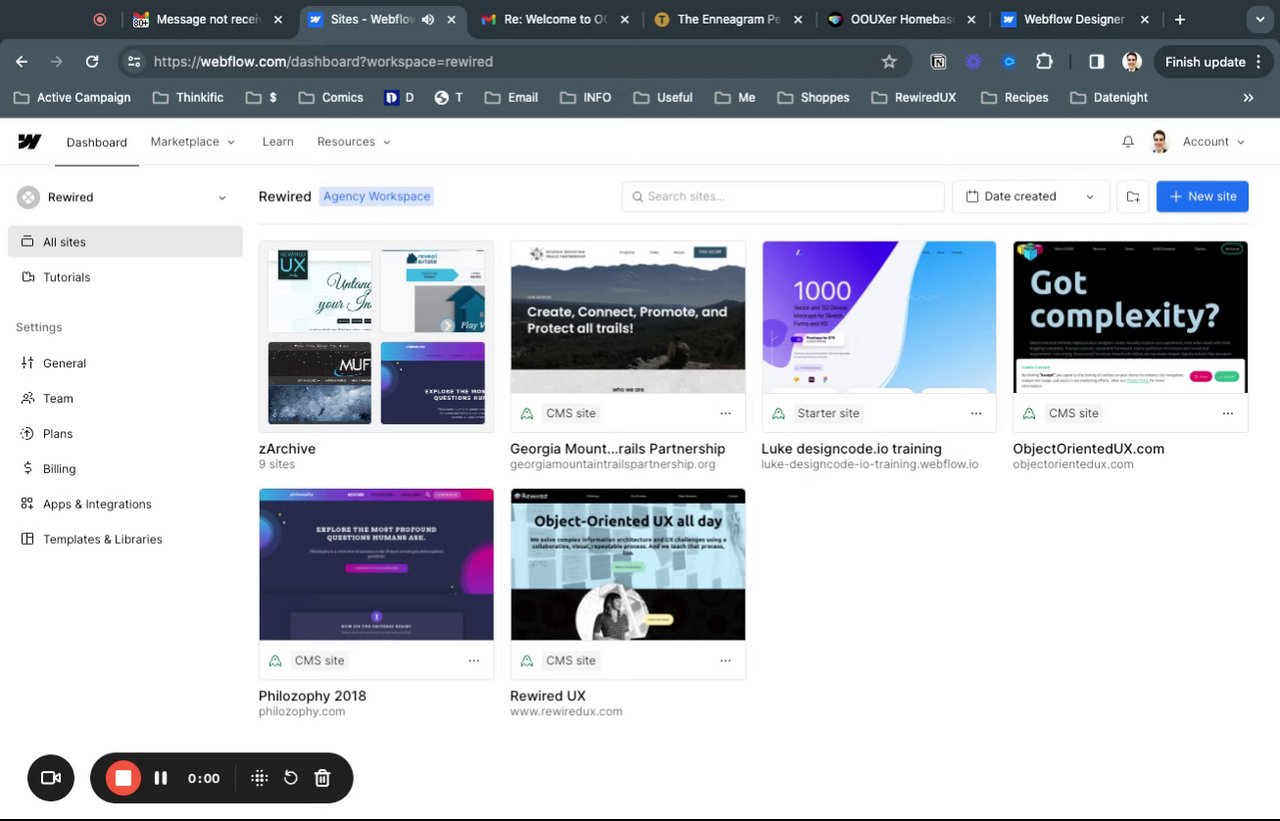1280x821 pixels.
Task: Expand the Rewired workspace switcher
Action: point(125,197)
